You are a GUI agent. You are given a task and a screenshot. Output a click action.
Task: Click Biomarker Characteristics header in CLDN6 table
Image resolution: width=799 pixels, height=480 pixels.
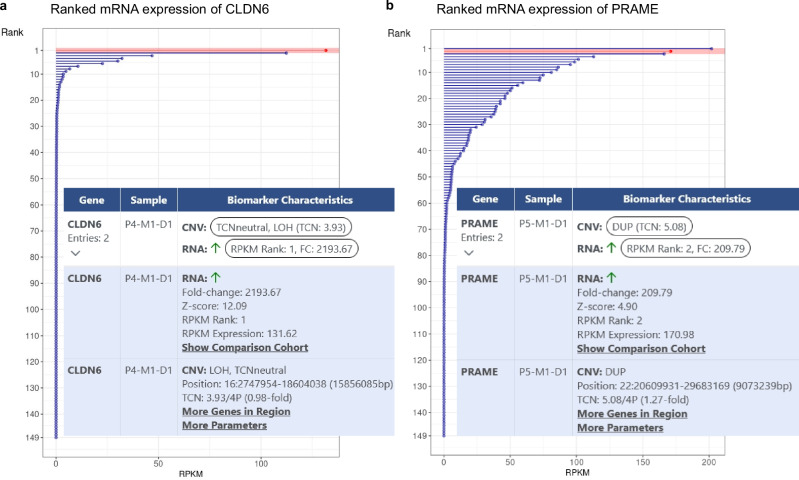(x=289, y=200)
